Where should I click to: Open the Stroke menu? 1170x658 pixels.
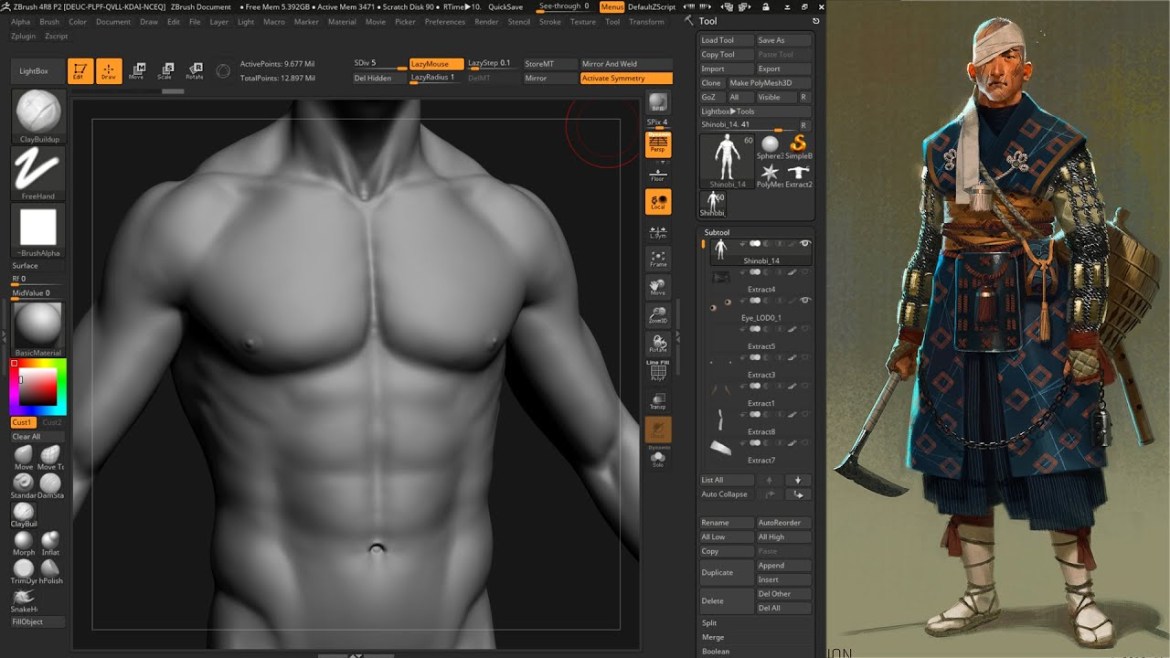[550, 22]
